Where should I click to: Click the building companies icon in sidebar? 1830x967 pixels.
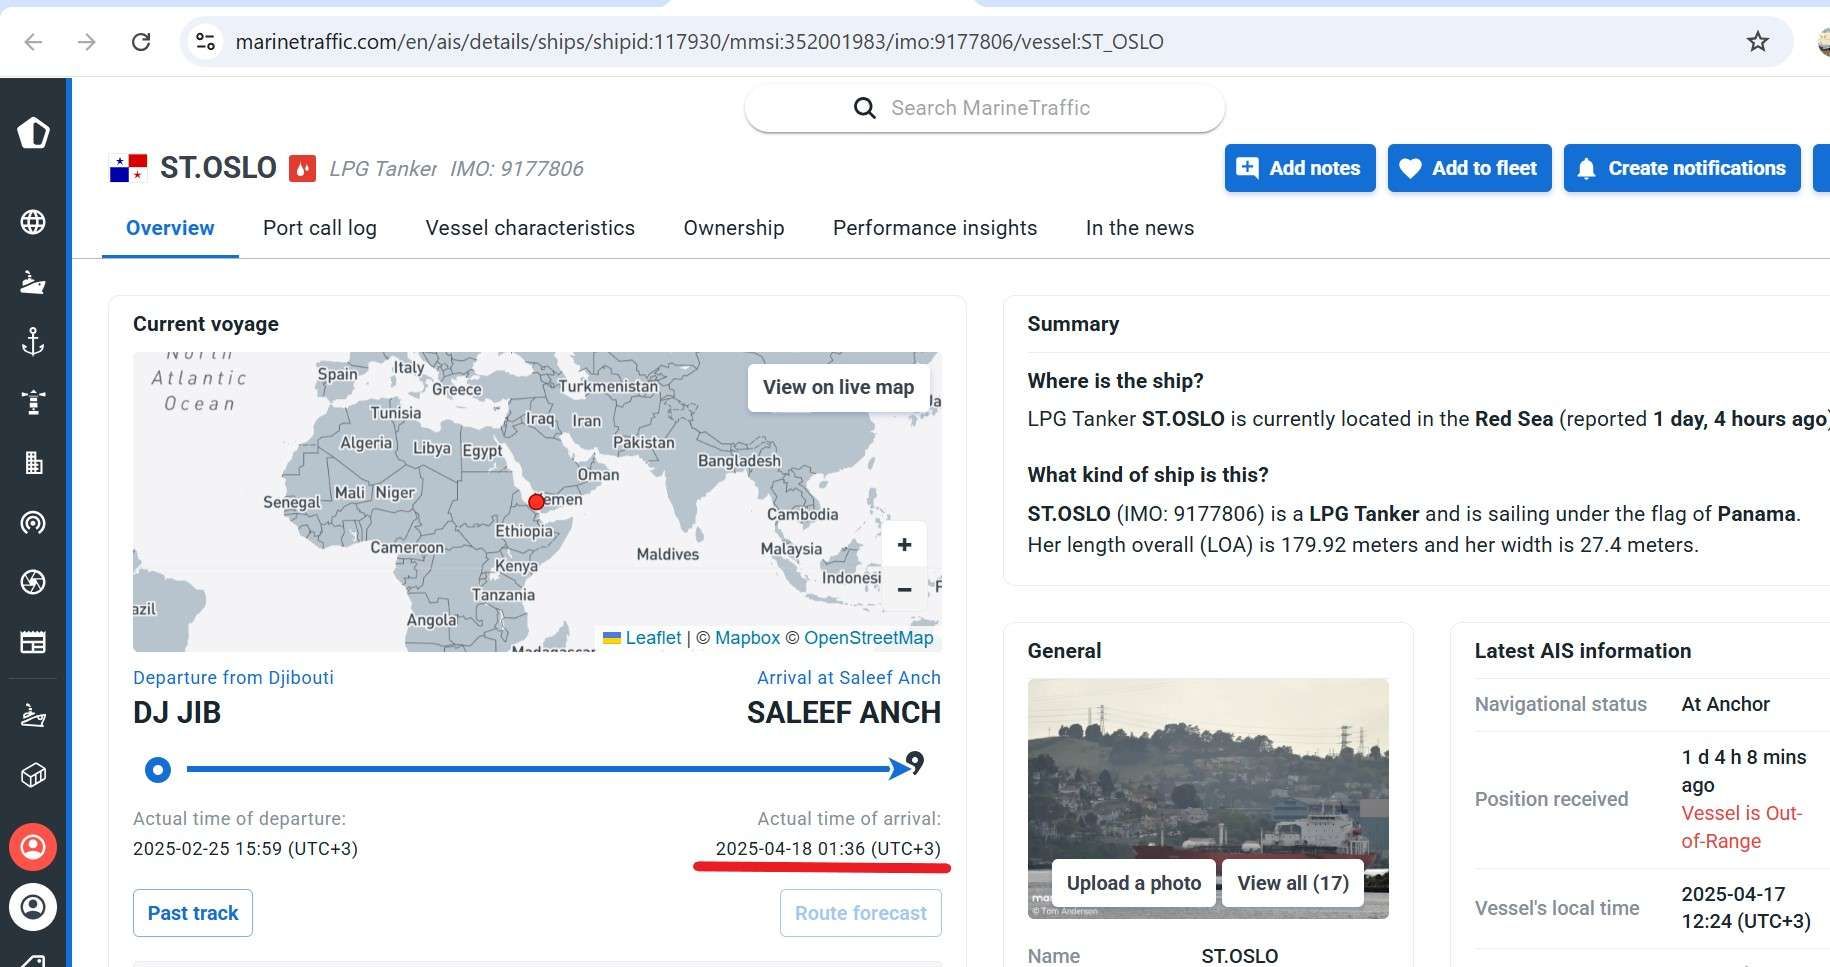[33, 462]
